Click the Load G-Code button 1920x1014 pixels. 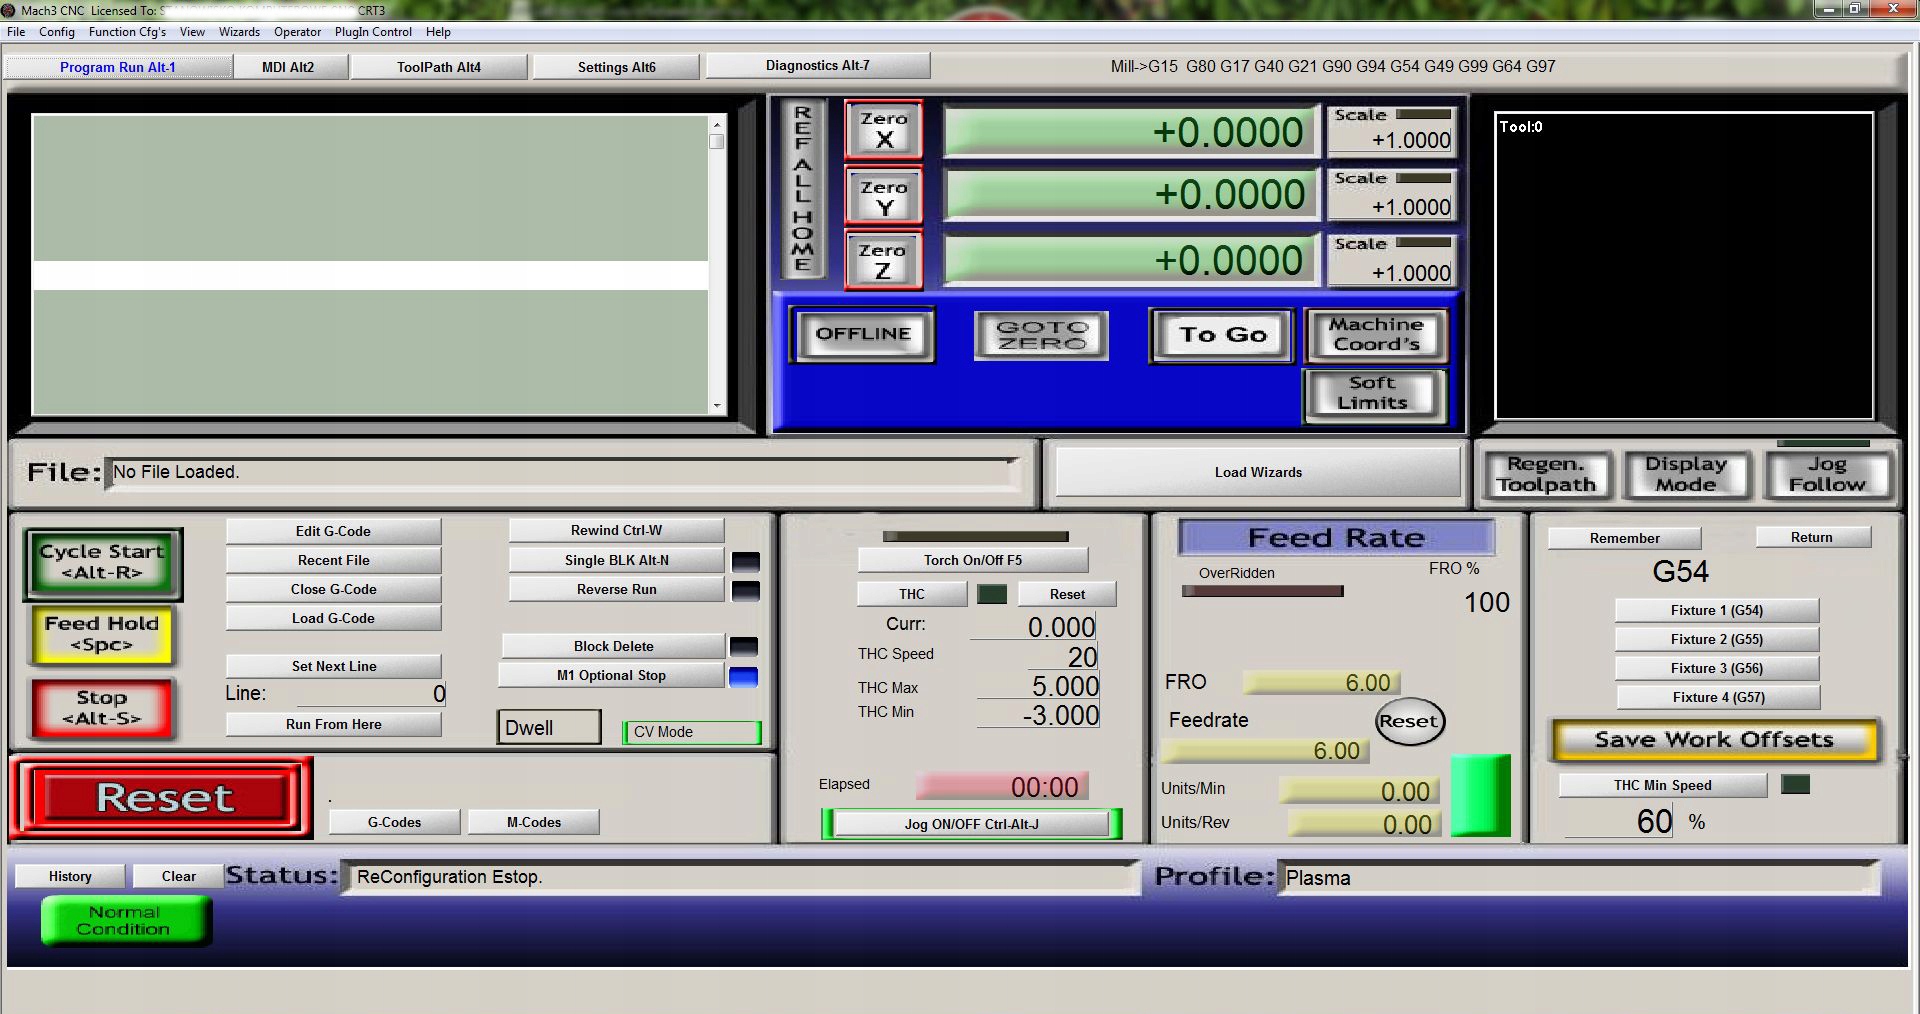click(333, 618)
